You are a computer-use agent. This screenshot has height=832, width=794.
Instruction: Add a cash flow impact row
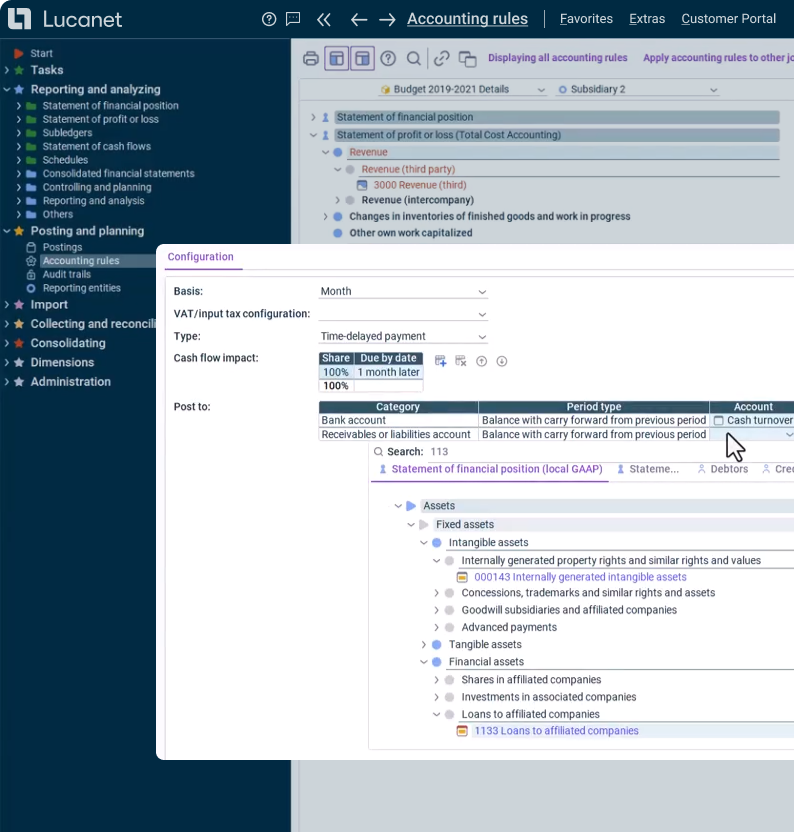pyautogui.click(x=441, y=361)
